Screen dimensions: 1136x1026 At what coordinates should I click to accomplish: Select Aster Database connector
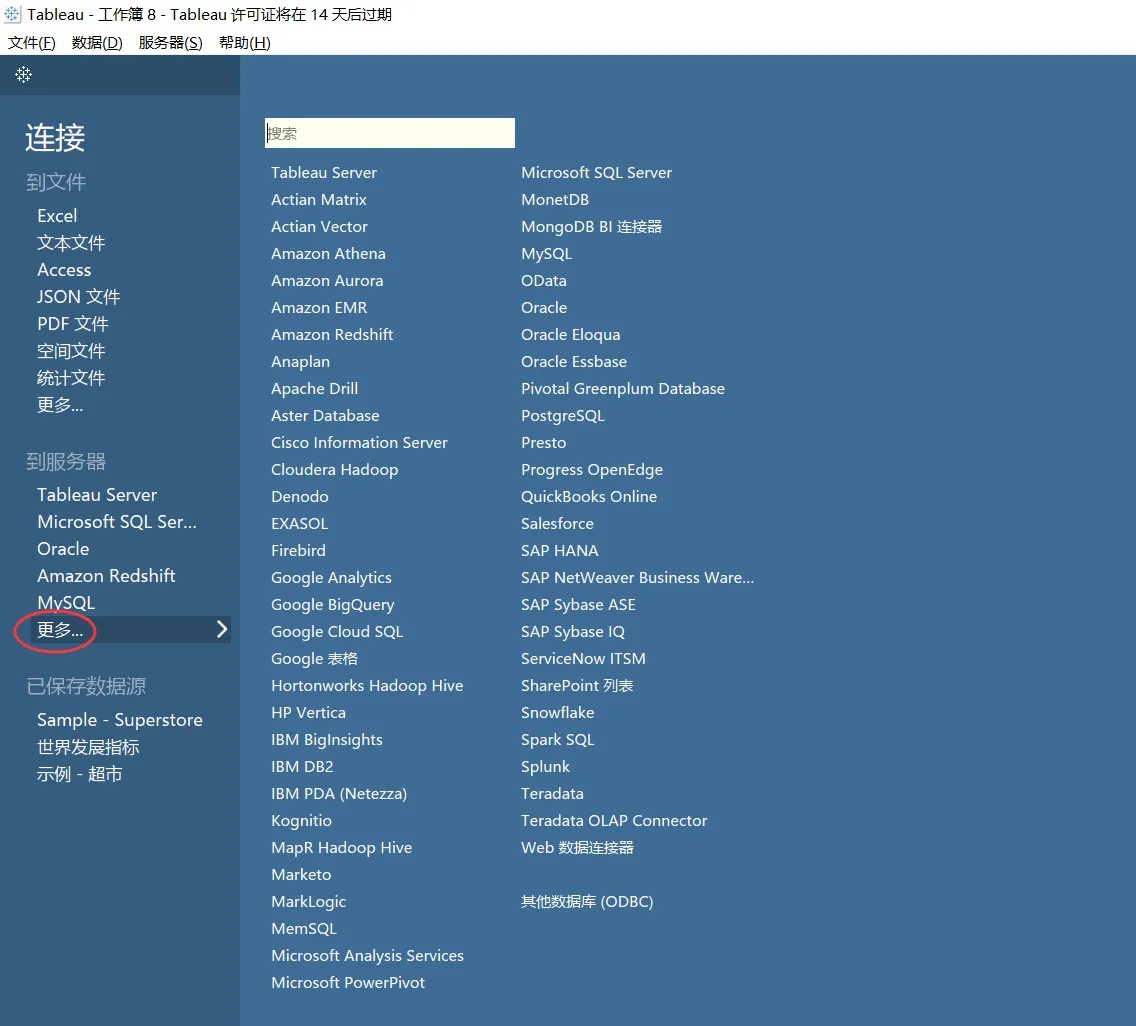coord(325,416)
